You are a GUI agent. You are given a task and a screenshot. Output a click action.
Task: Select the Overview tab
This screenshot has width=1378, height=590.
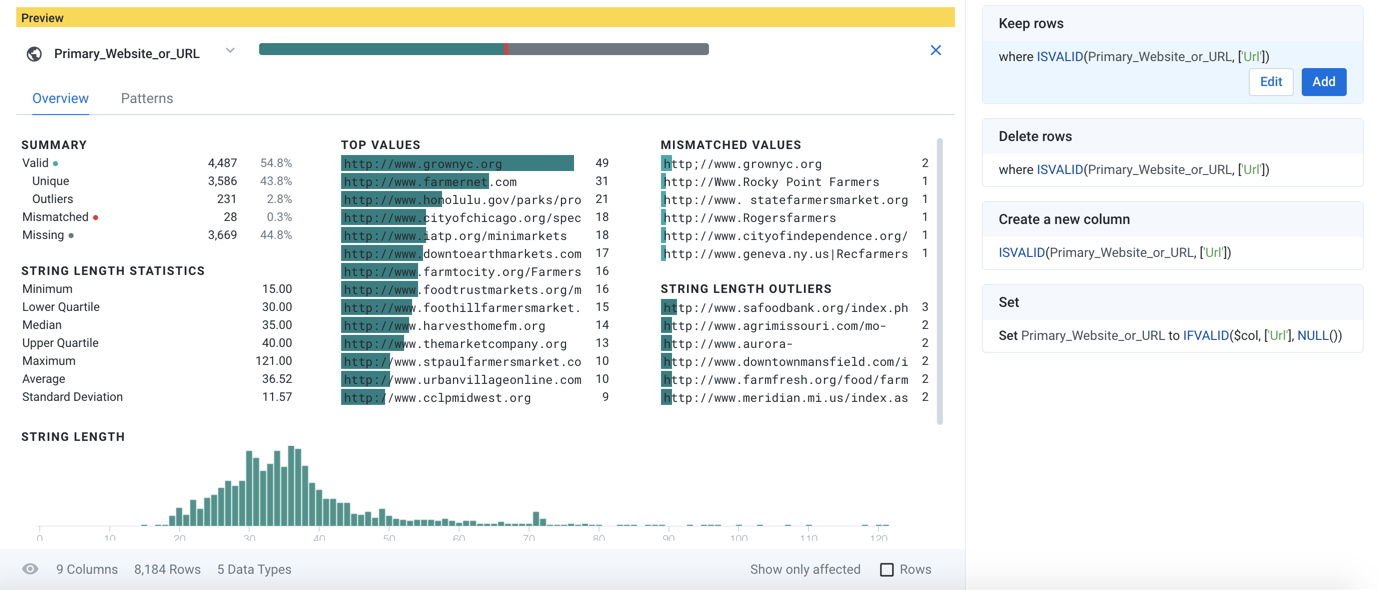click(60, 98)
